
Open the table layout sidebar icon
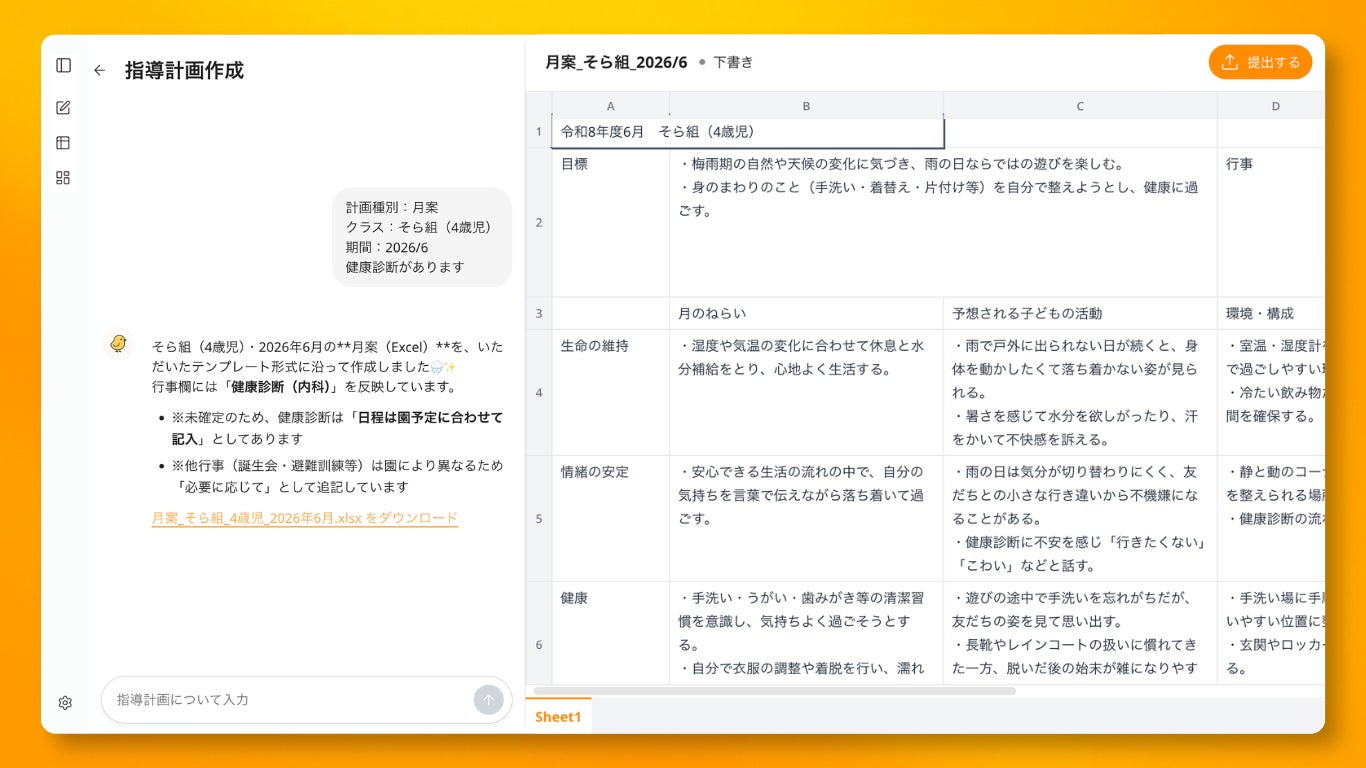coord(64,143)
